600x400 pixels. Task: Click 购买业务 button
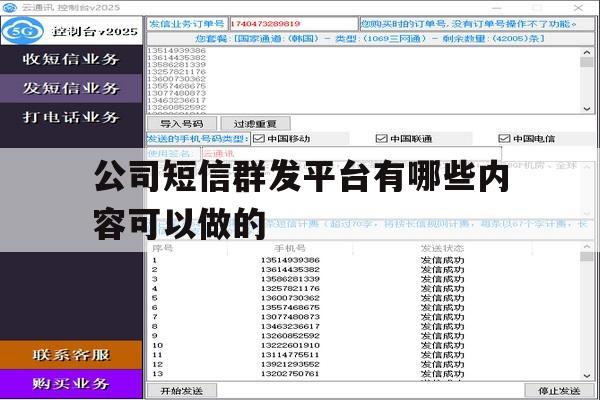pos(71,384)
